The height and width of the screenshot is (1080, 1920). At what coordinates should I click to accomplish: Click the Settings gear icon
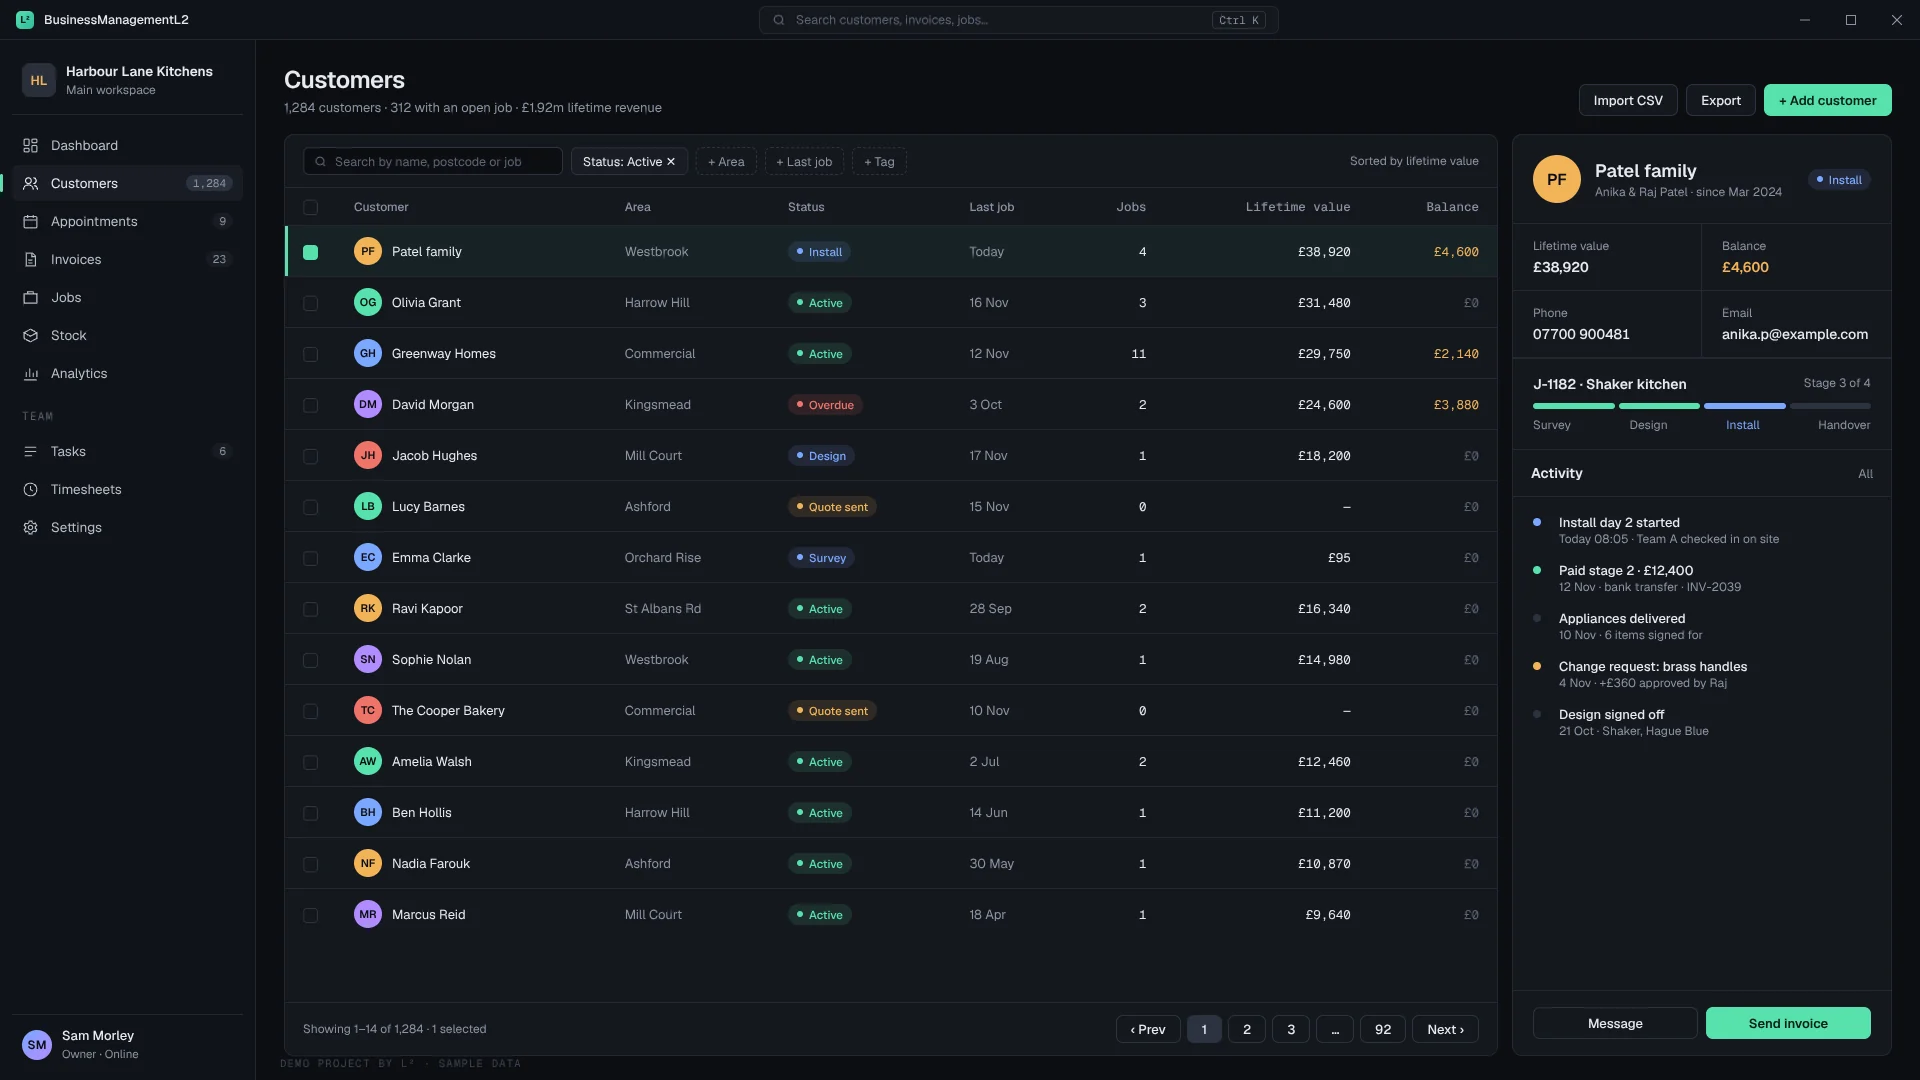(x=30, y=528)
